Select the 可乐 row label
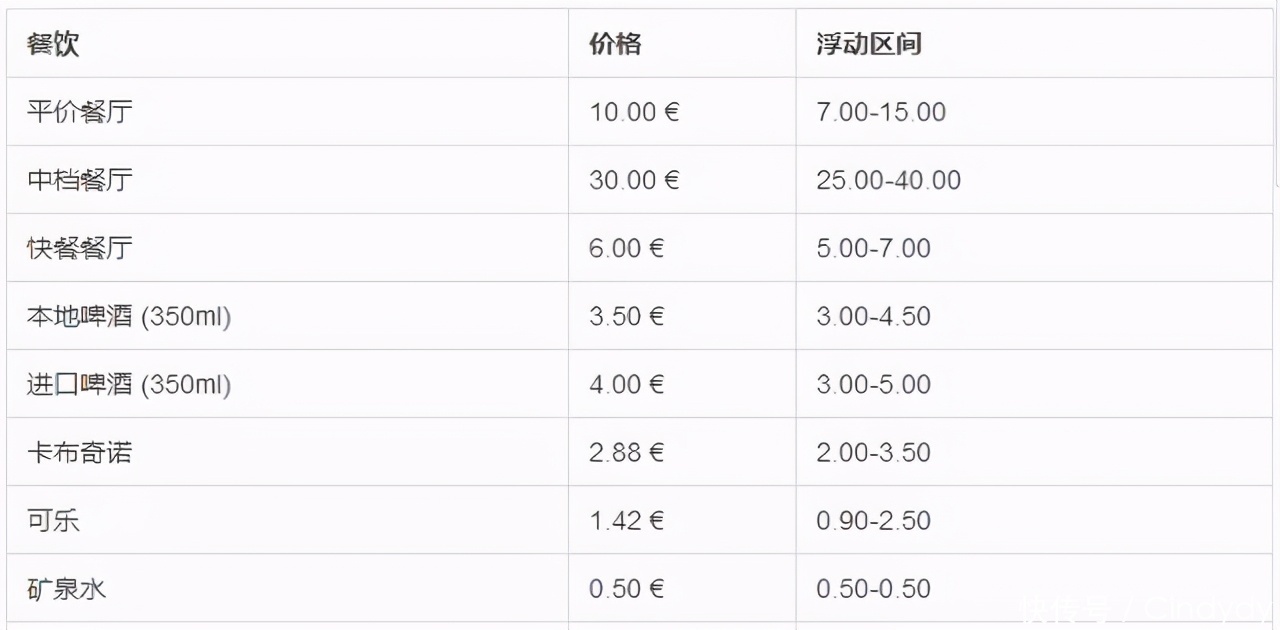 coord(53,520)
